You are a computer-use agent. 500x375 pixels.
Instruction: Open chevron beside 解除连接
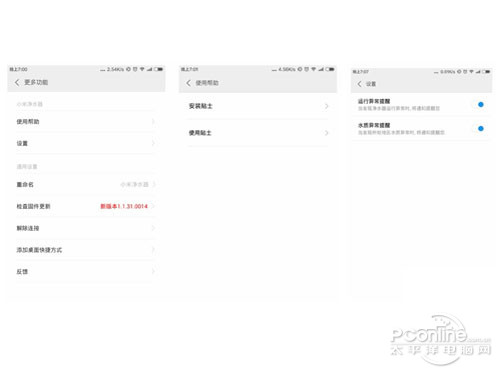pyautogui.click(x=153, y=228)
